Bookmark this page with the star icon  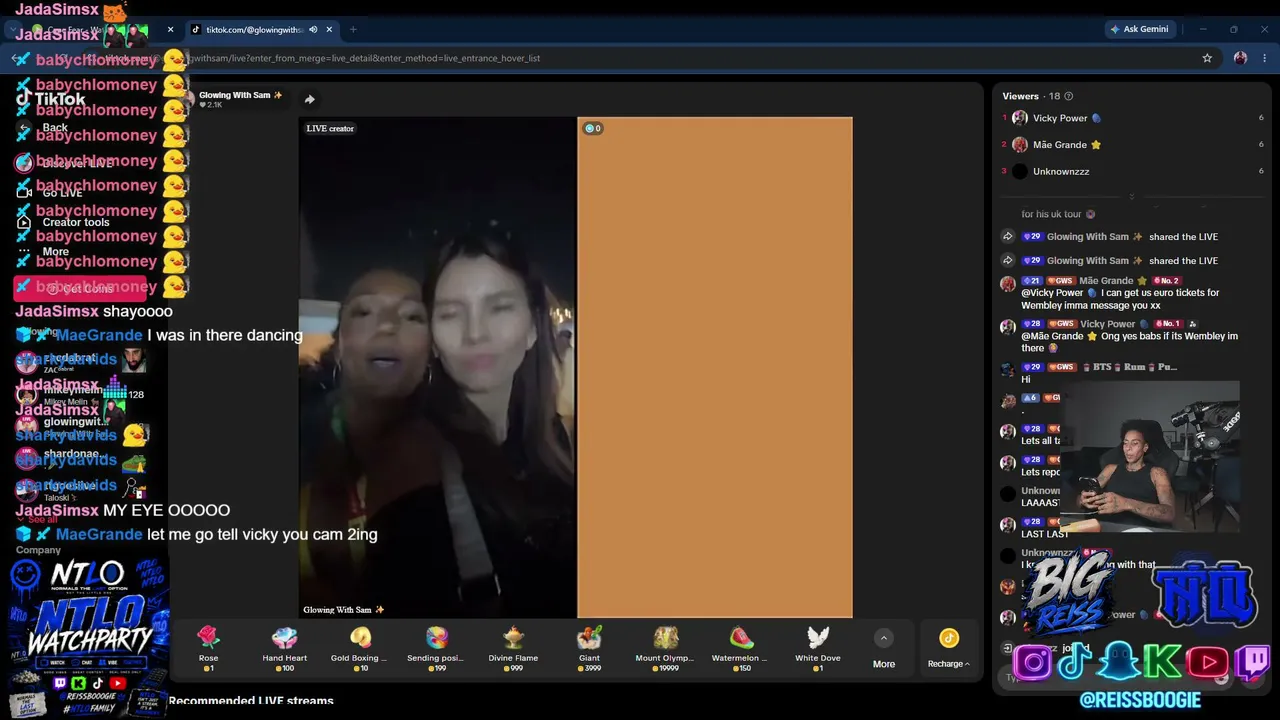pyautogui.click(x=1207, y=58)
